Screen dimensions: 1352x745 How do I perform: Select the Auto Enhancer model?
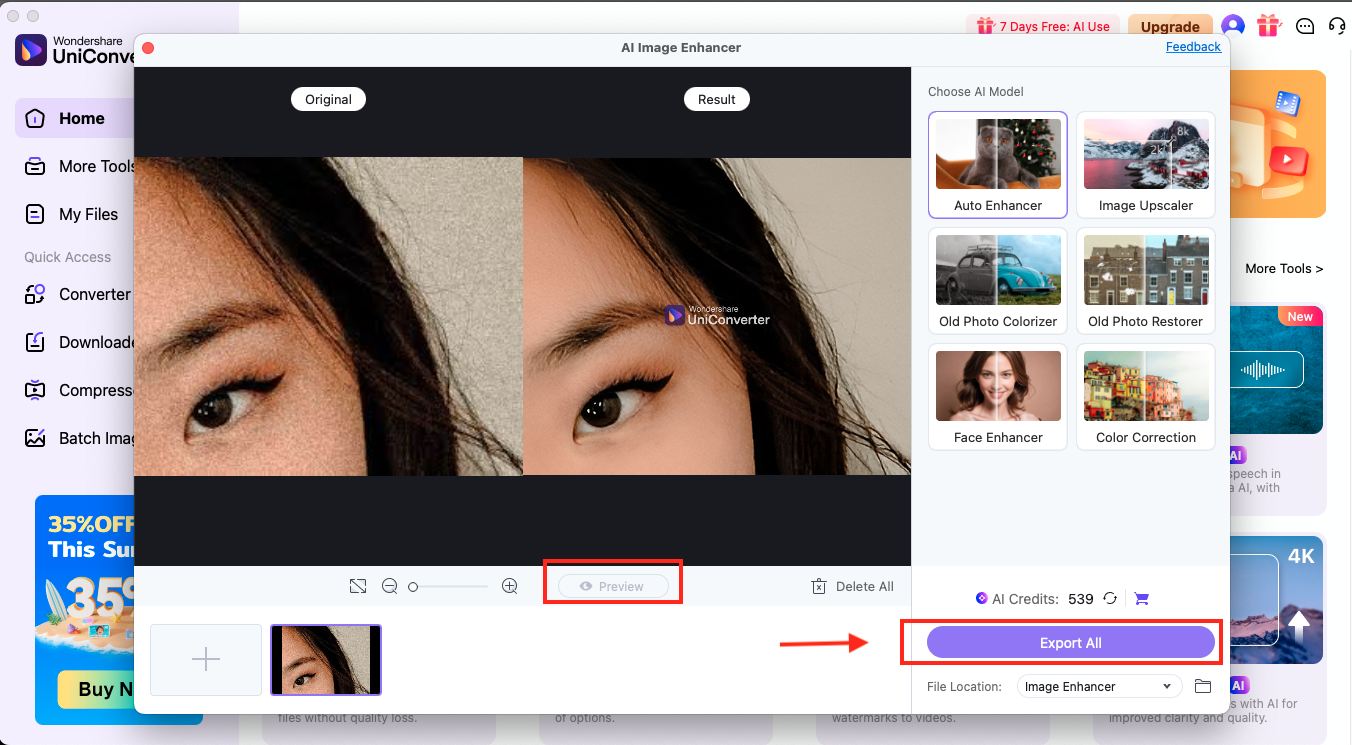pyautogui.click(x=998, y=165)
